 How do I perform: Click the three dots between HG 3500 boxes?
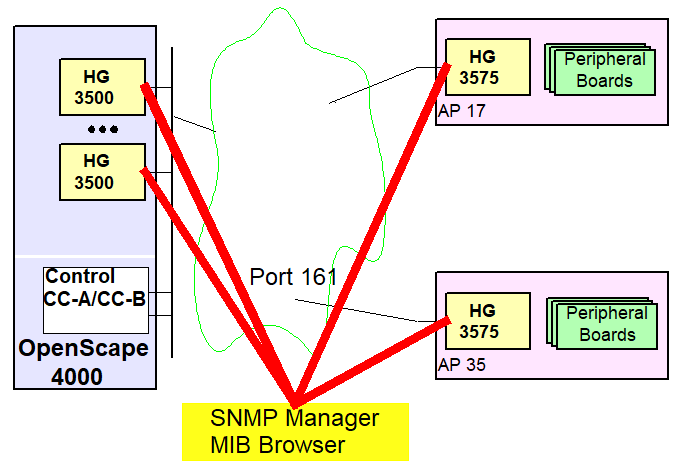tap(103, 129)
